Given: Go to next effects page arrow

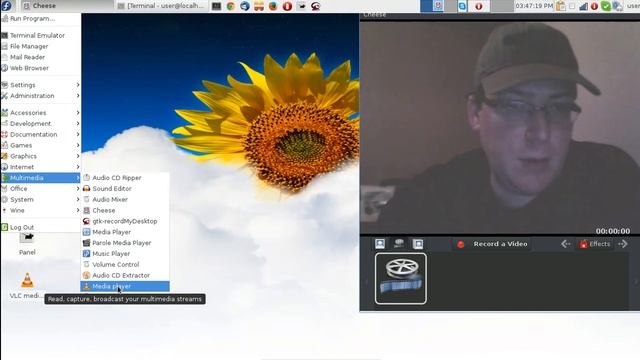Looking at the screenshot, I should tap(623, 244).
